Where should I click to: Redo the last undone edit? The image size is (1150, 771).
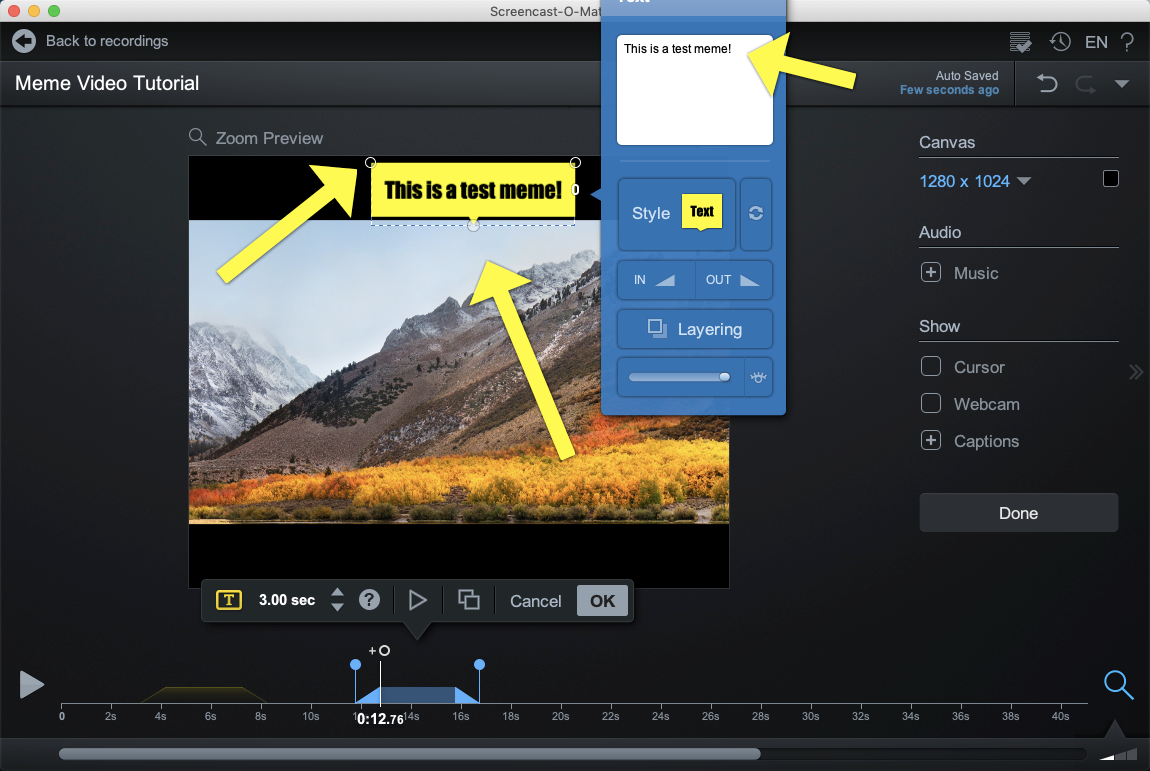[x=1085, y=84]
